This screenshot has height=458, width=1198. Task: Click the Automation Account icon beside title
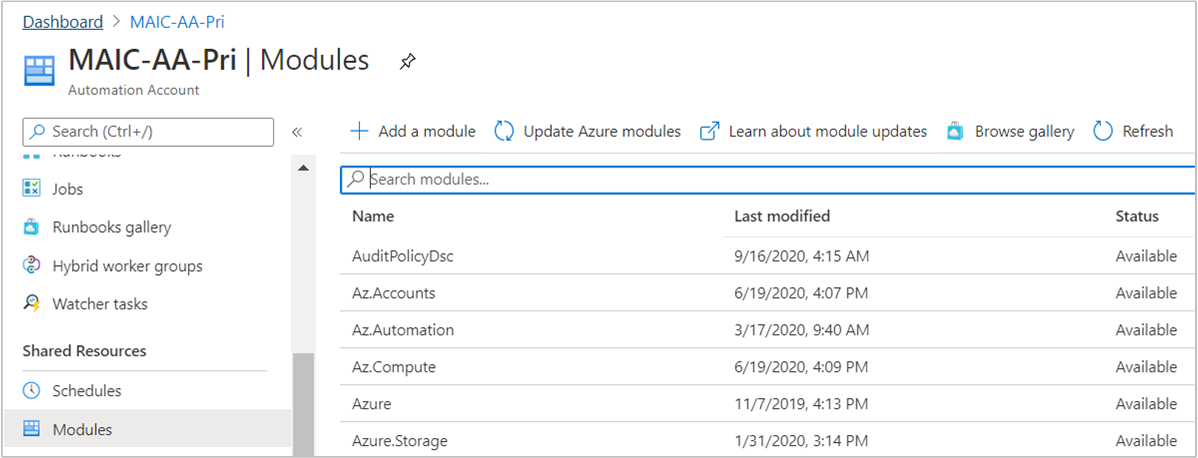click(40, 70)
